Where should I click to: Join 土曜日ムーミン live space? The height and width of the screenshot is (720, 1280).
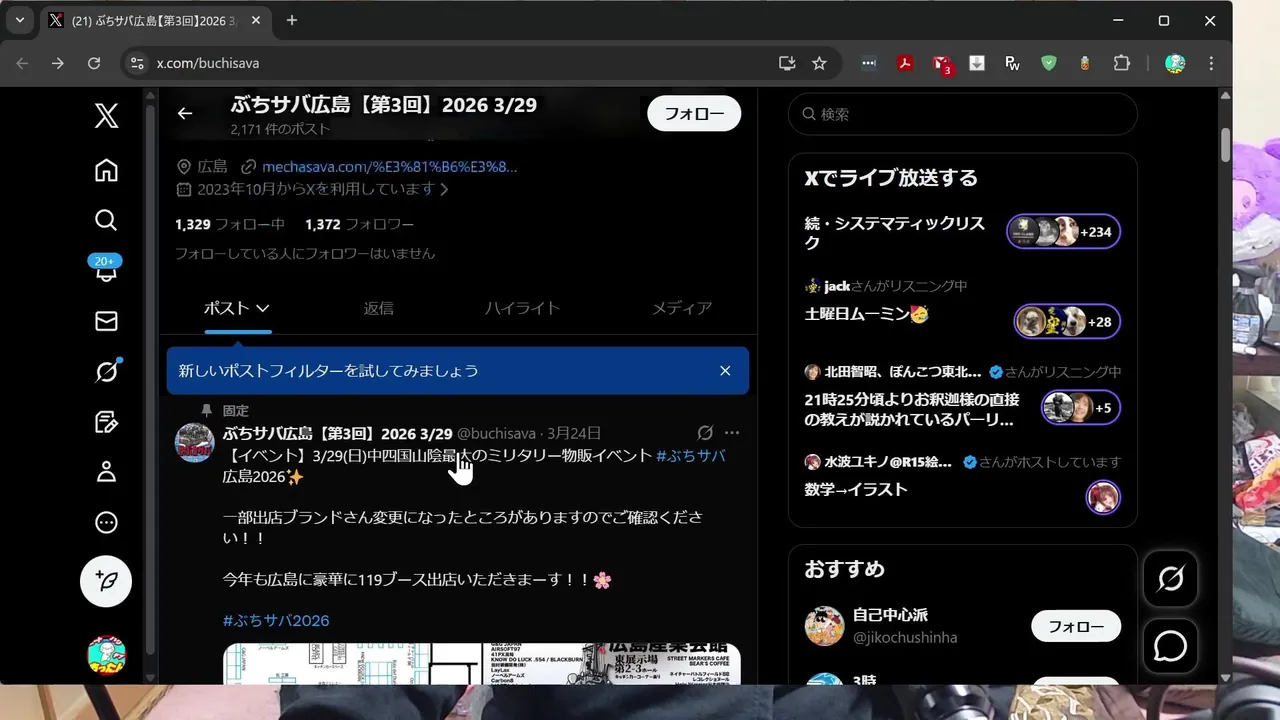coord(962,312)
